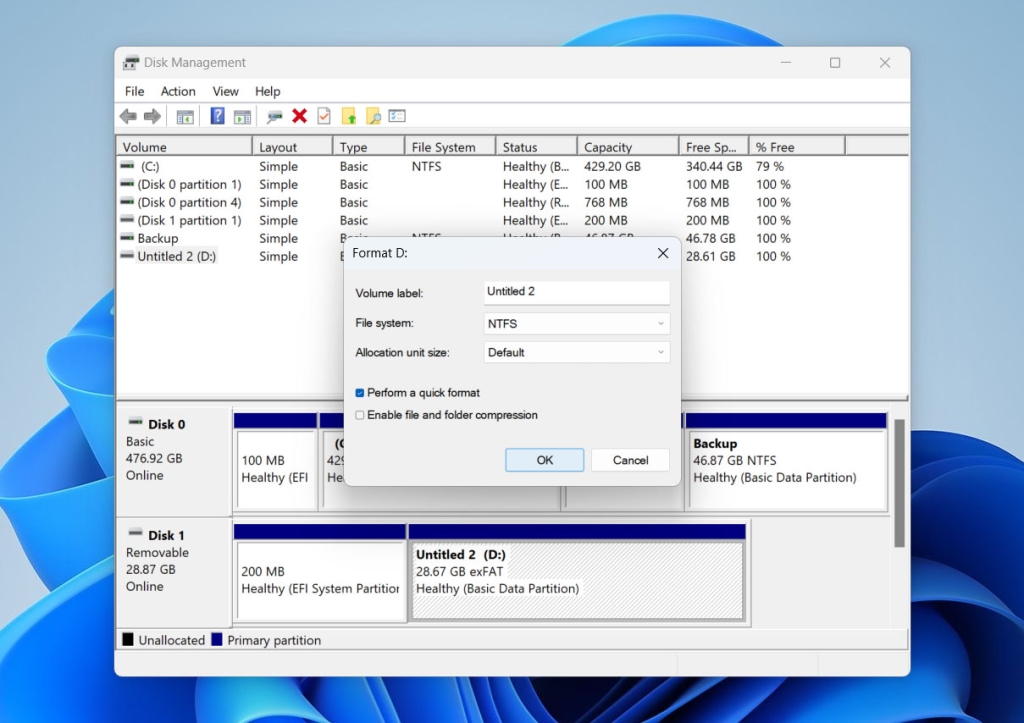Click the back navigation arrow in the toolbar

(127, 115)
